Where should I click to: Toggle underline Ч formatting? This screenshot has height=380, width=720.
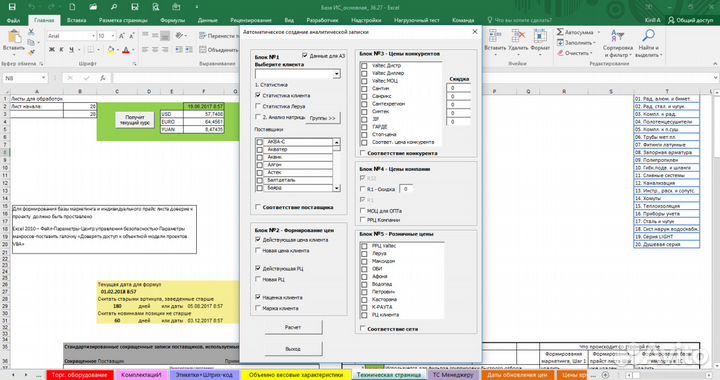71,50
